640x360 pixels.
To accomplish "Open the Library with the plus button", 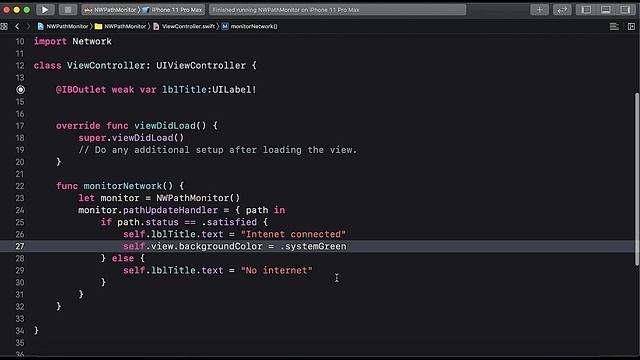I will (x=539, y=10).
